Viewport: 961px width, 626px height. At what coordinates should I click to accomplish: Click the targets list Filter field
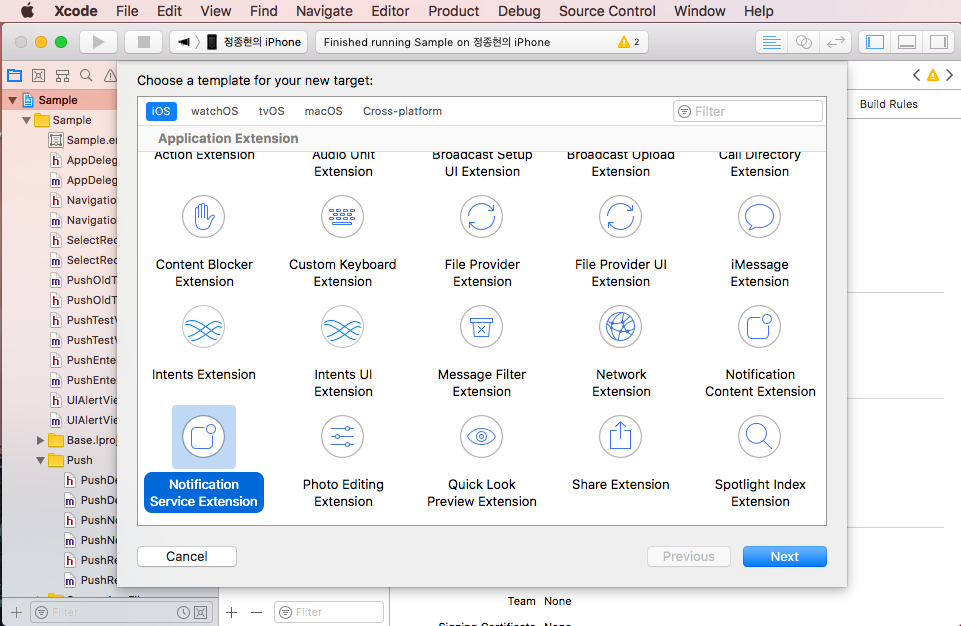329,612
